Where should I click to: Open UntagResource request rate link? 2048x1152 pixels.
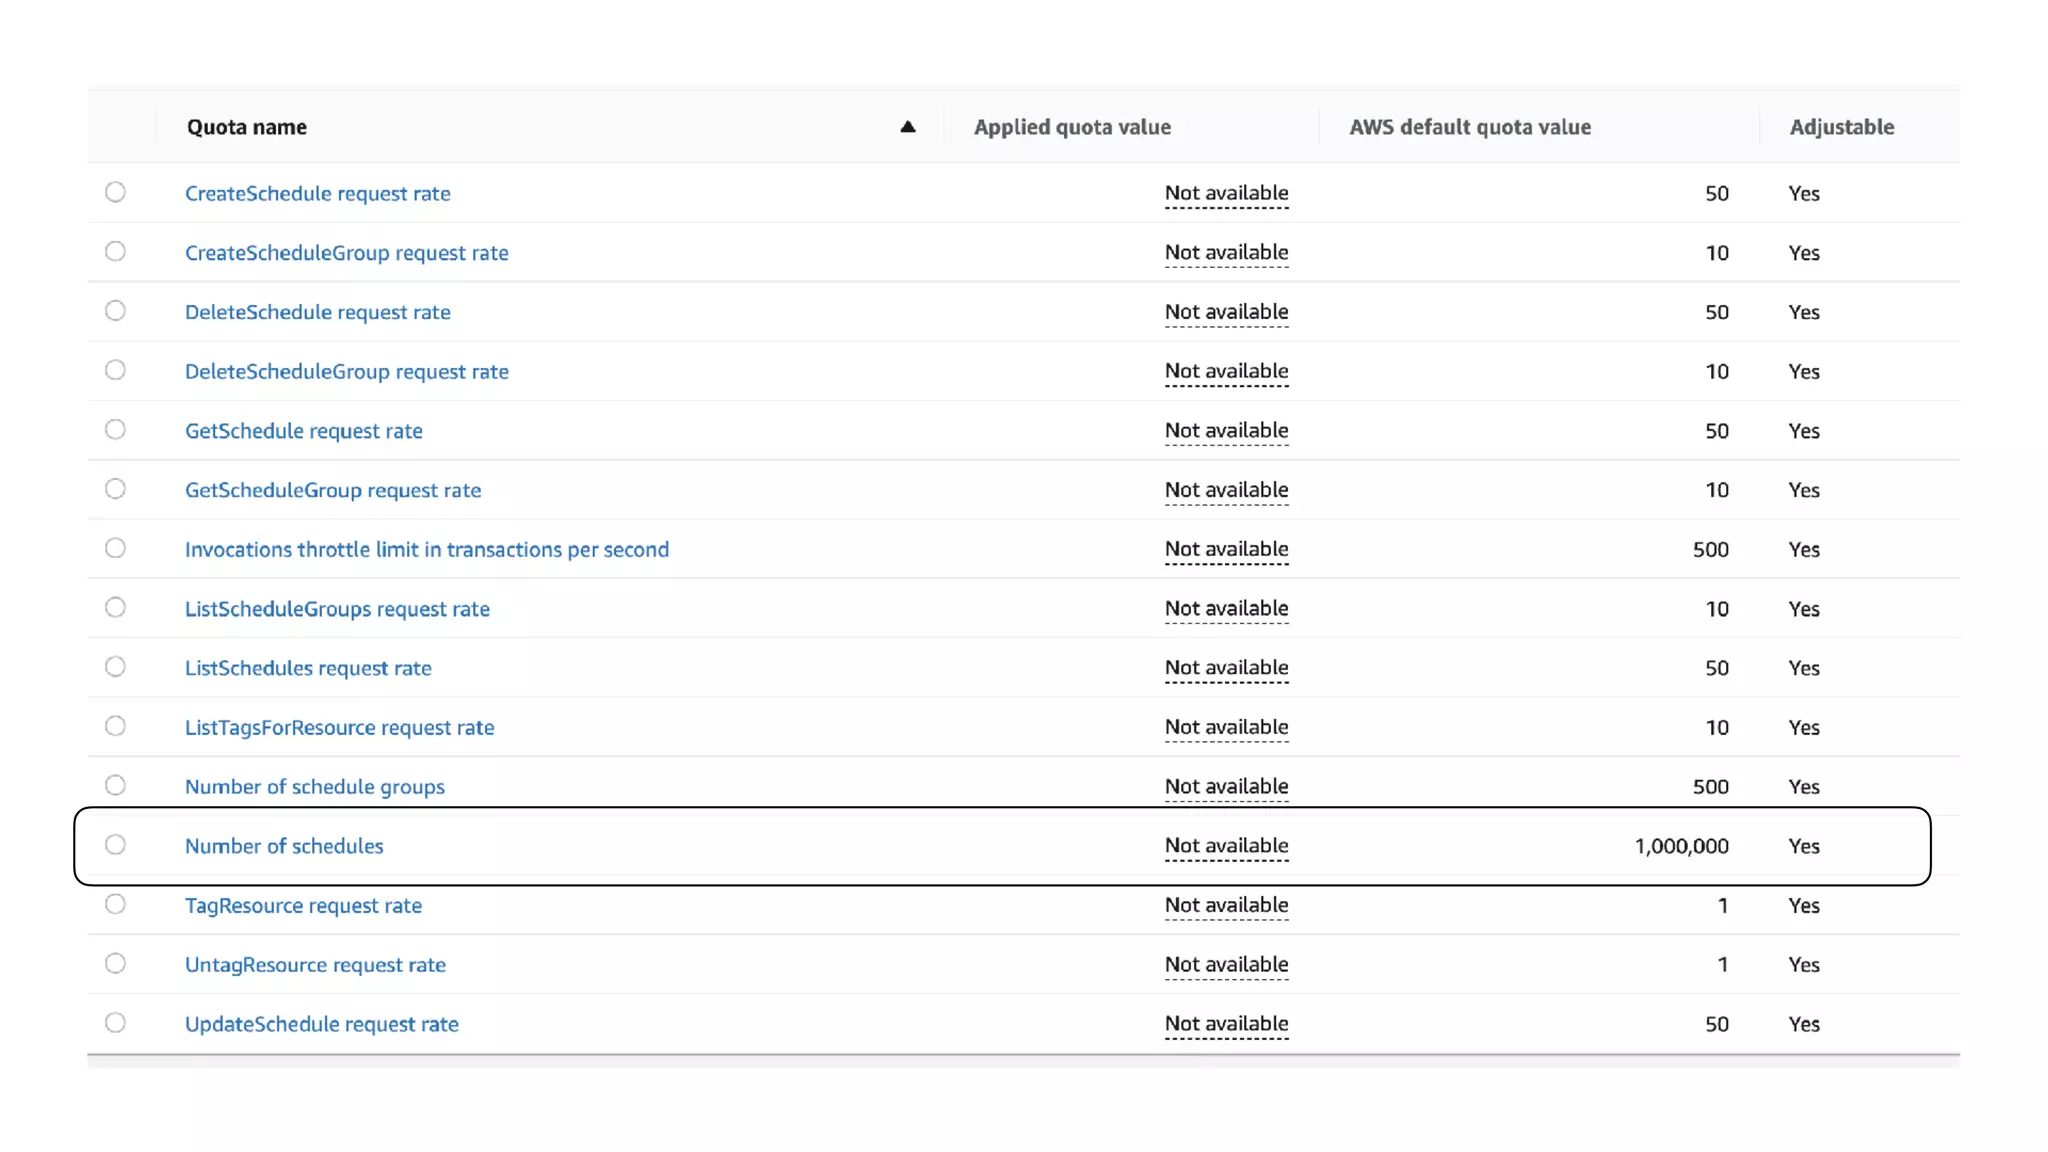[x=315, y=965]
